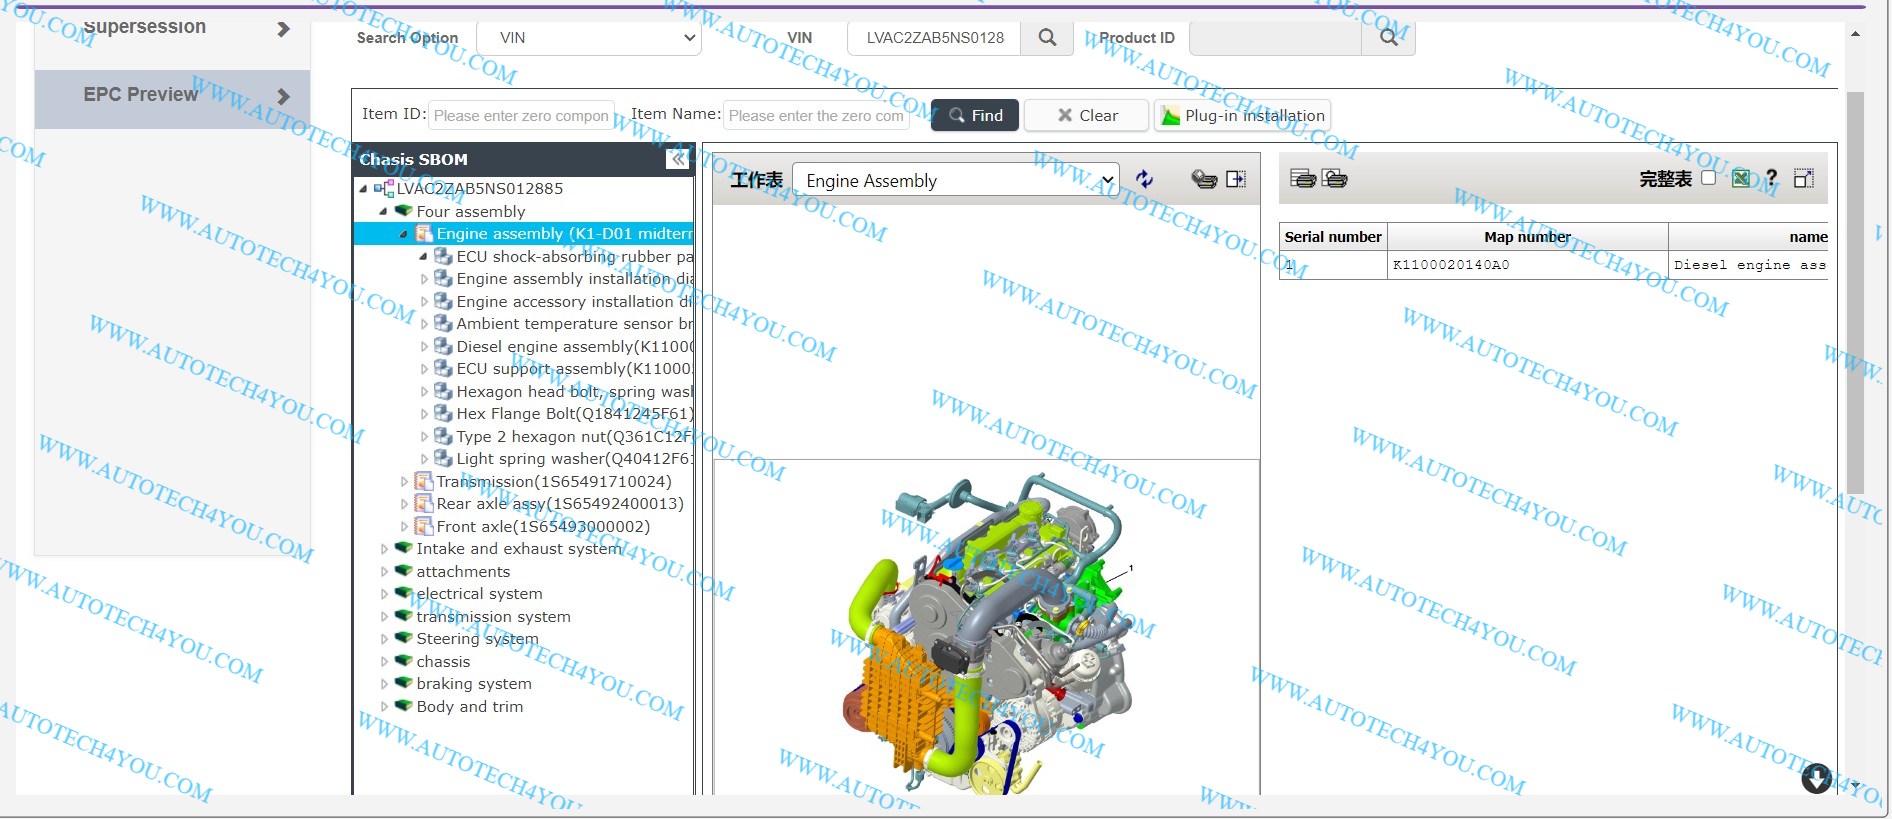The width and height of the screenshot is (1892, 819).
Task: Click the Transmission(1S65491710024) node icon
Action: pos(424,481)
